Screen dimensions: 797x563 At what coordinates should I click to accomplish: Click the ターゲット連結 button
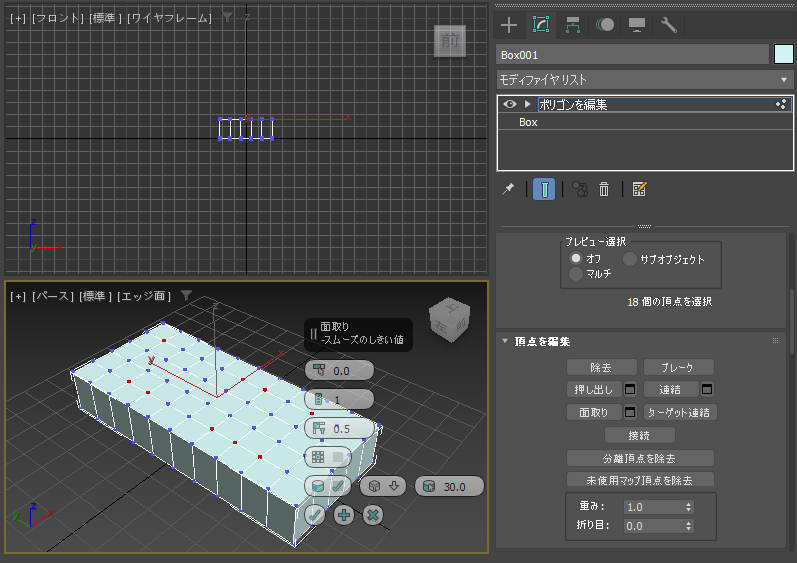click(680, 412)
